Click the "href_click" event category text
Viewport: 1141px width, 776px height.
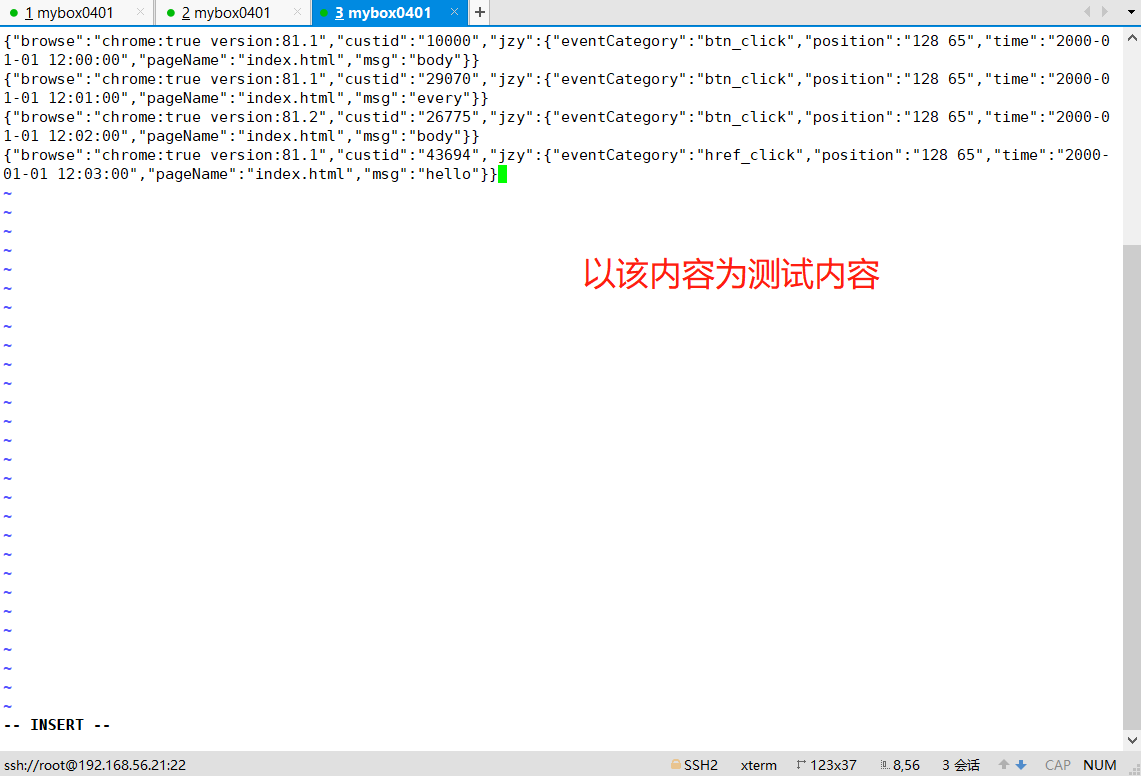coord(750,155)
